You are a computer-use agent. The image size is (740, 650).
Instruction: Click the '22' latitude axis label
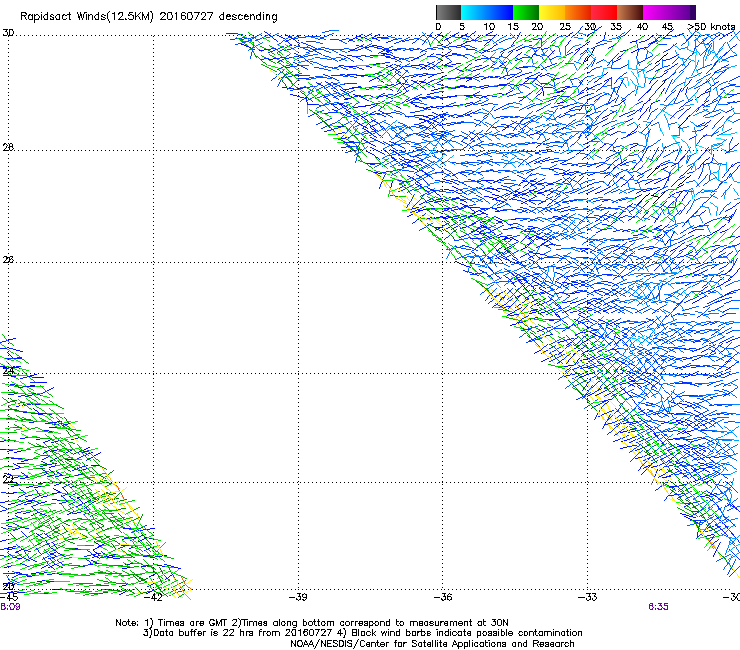coord(8,480)
